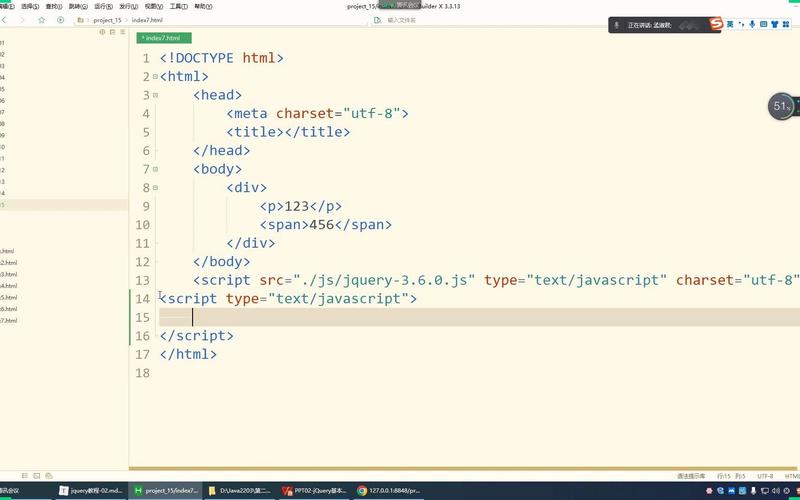Click the <title></title> code on line 5

288,132
